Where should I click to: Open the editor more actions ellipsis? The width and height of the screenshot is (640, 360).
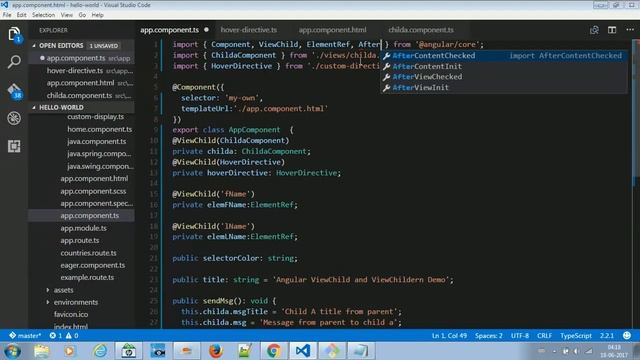coord(630,30)
